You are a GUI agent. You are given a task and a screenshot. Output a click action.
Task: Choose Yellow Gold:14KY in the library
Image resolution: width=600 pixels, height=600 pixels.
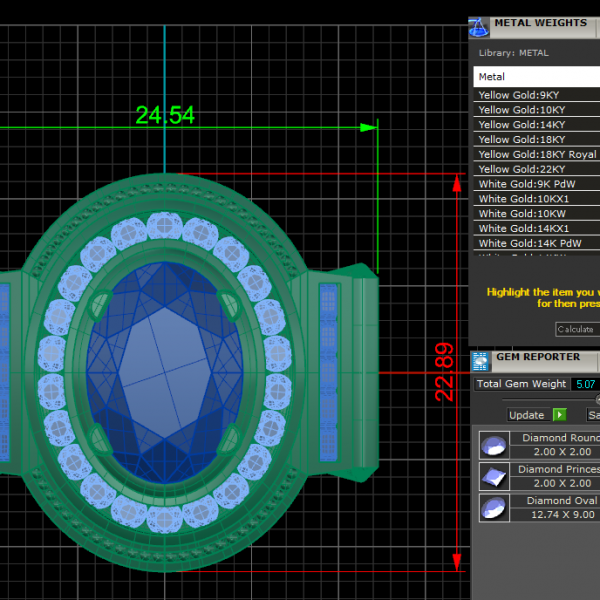pos(521,125)
